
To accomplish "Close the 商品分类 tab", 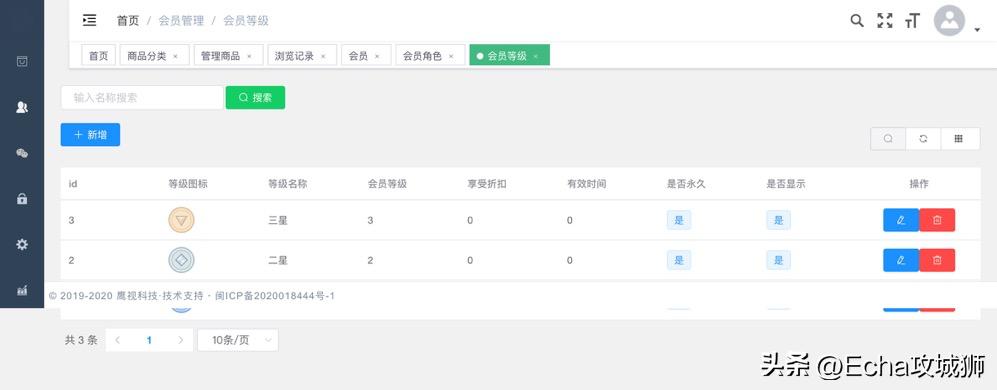I will pos(175,56).
